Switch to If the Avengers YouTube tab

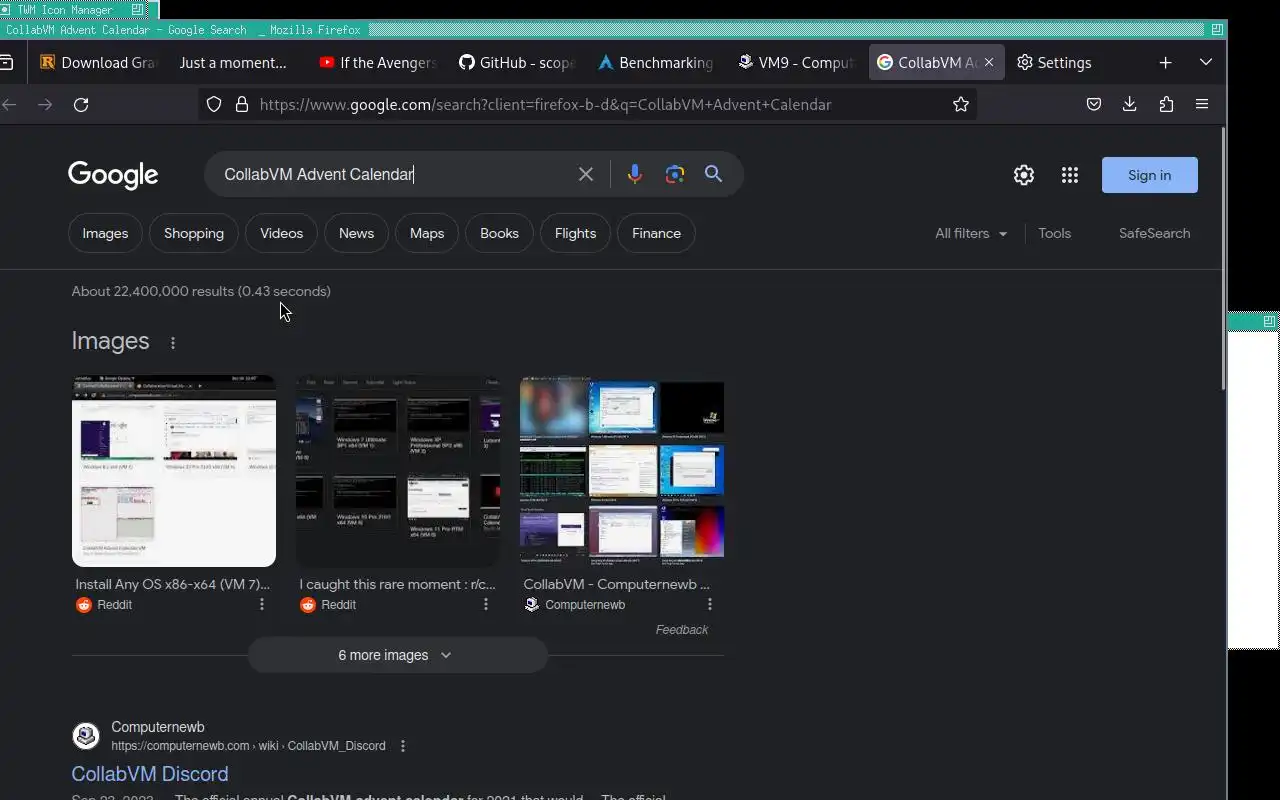[x=377, y=62]
